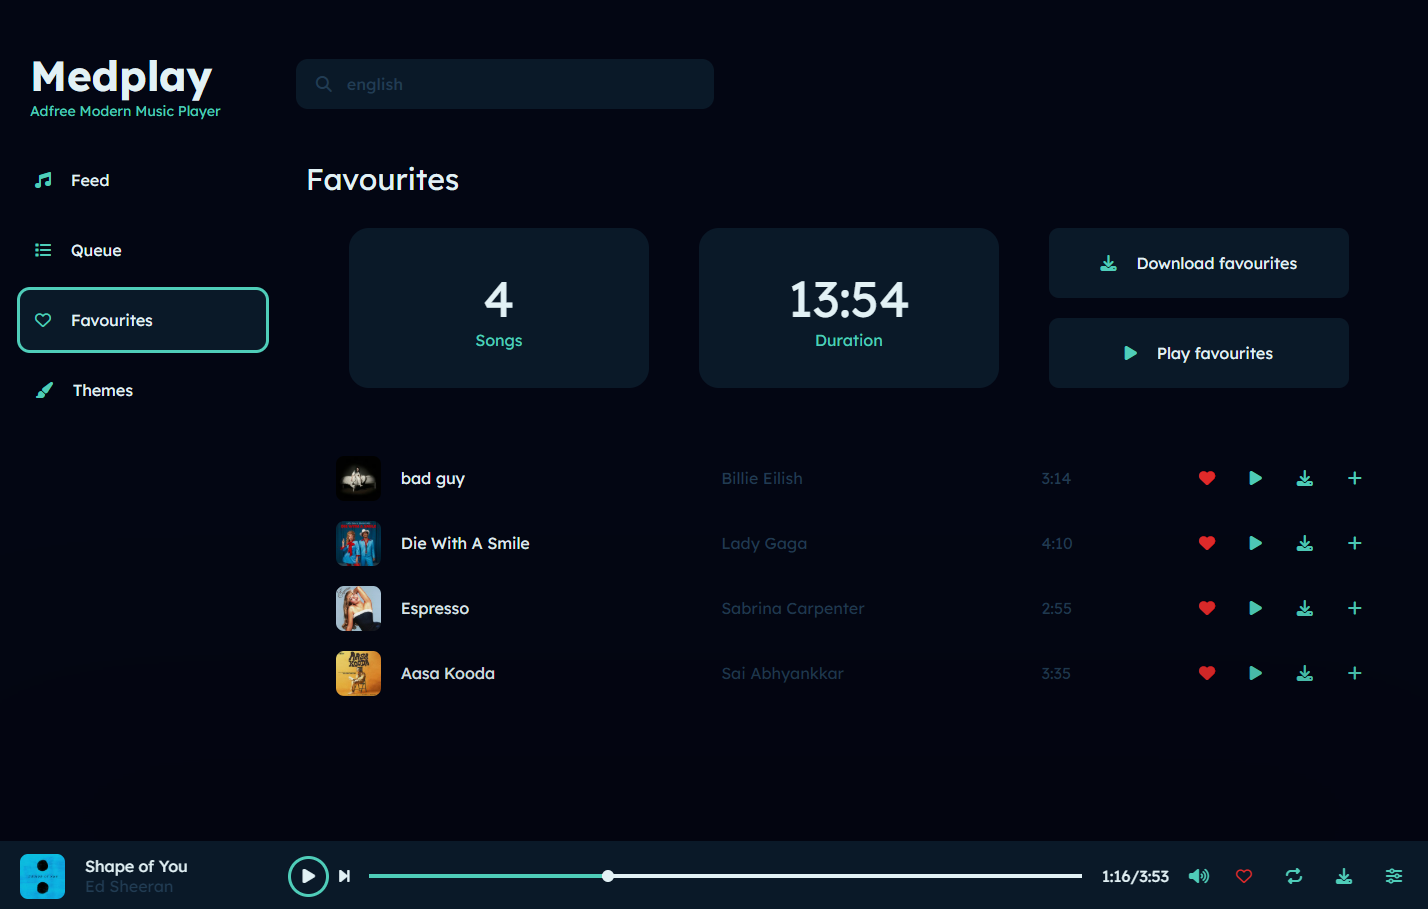Open the equalizer settings icon
This screenshot has height=909, width=1428.
click(x=1394, y=876)
